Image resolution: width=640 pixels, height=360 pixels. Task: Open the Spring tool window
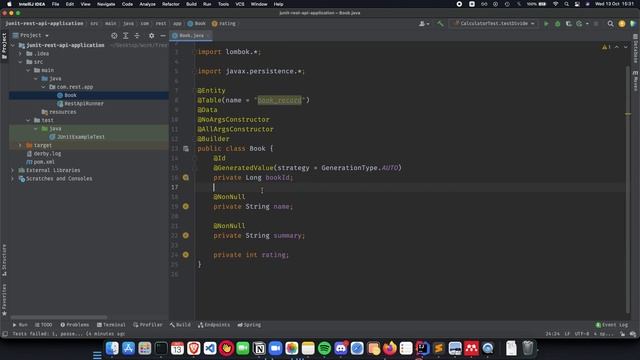click(249, 325)
